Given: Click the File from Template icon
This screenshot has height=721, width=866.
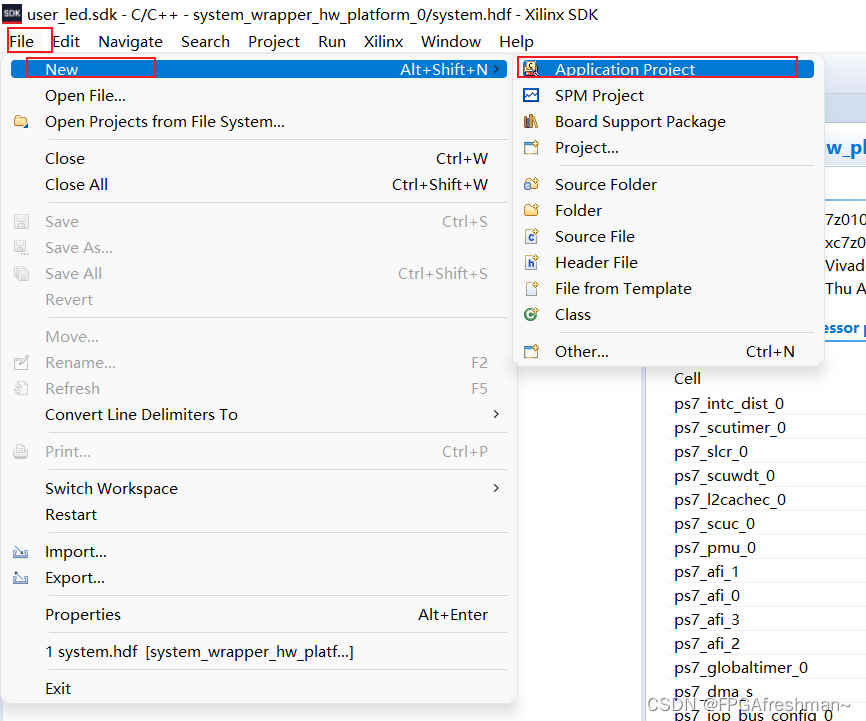Looking at the screenshot, I should (531, 288).
